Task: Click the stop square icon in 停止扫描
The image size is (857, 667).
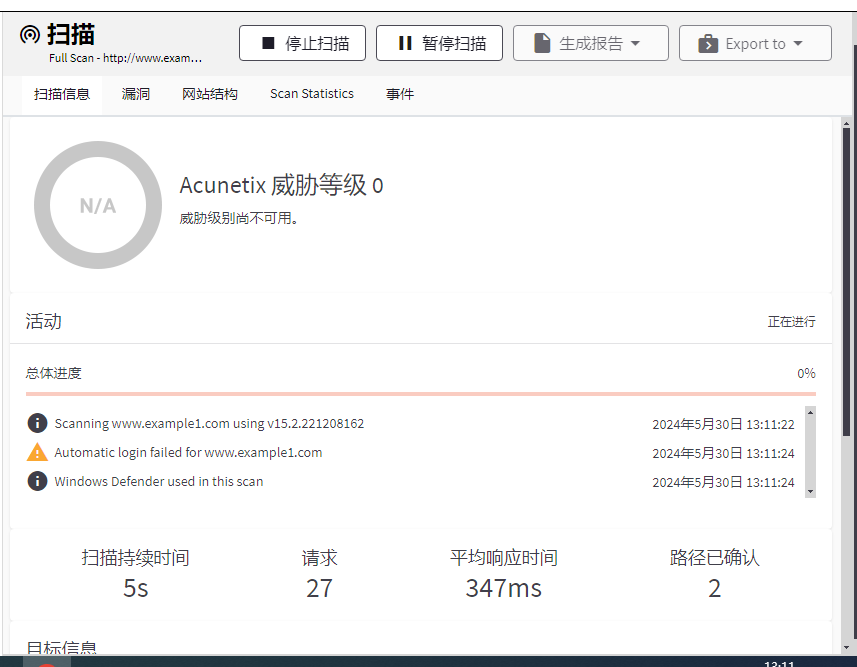Action: tap(268, 43)
